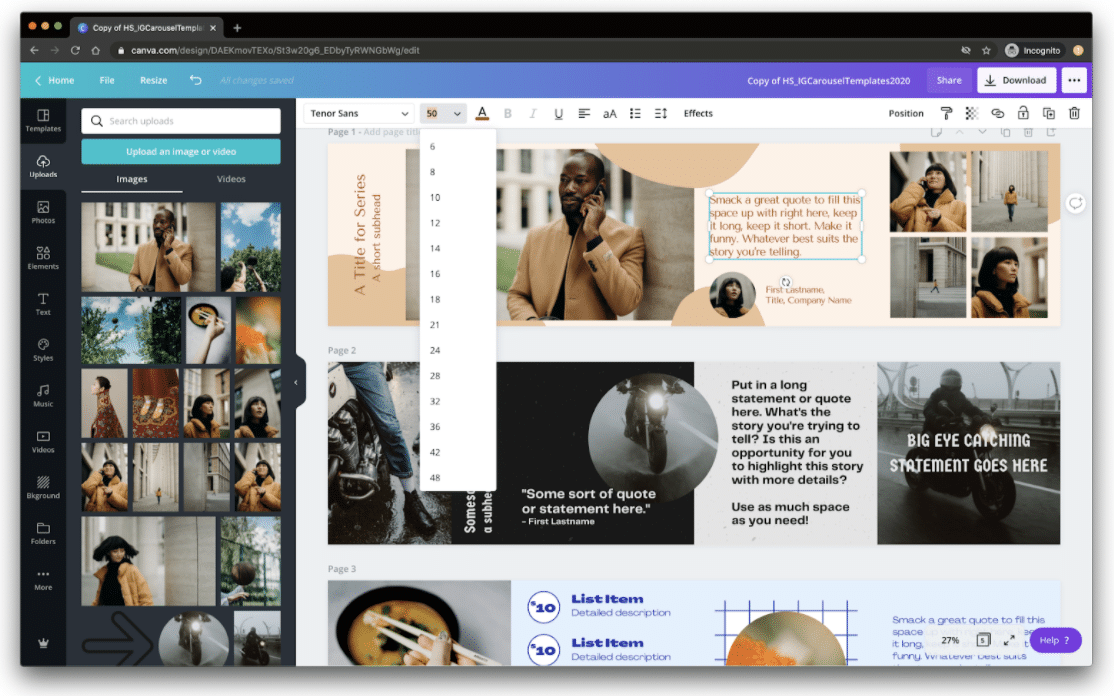
Task: Toggle bold formatting
Action: [x=507, y=113]
